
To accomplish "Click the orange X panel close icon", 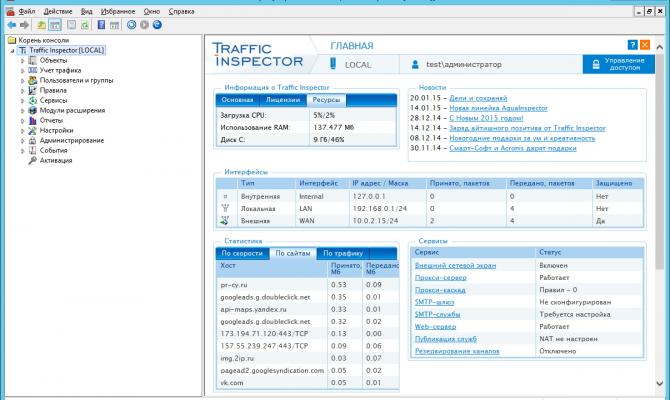I will point(645,44).
